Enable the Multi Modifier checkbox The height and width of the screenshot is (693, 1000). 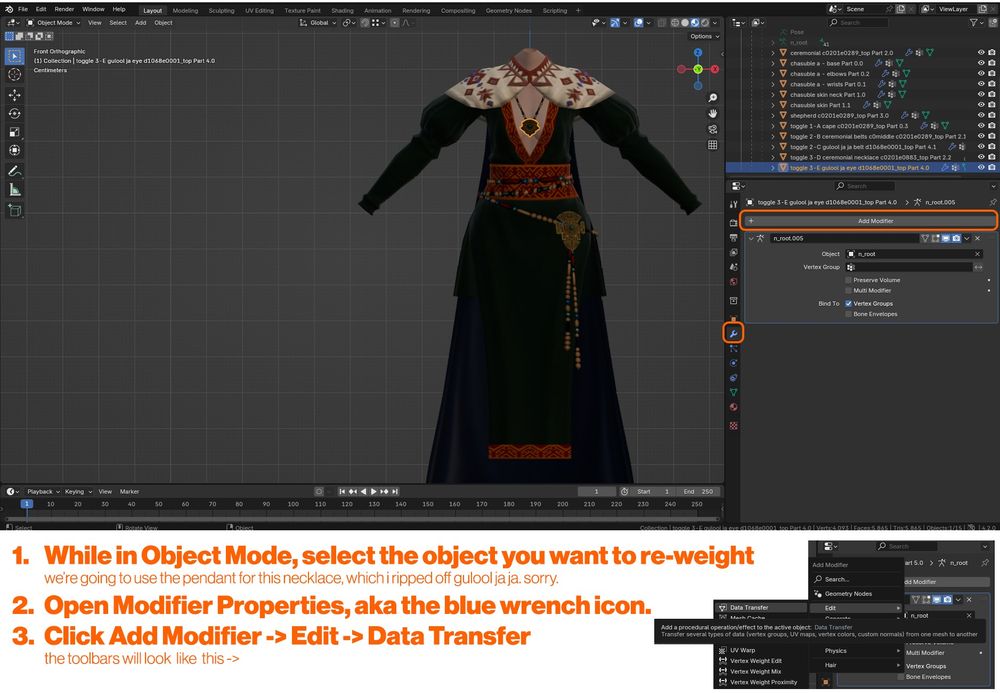(848, 291)
